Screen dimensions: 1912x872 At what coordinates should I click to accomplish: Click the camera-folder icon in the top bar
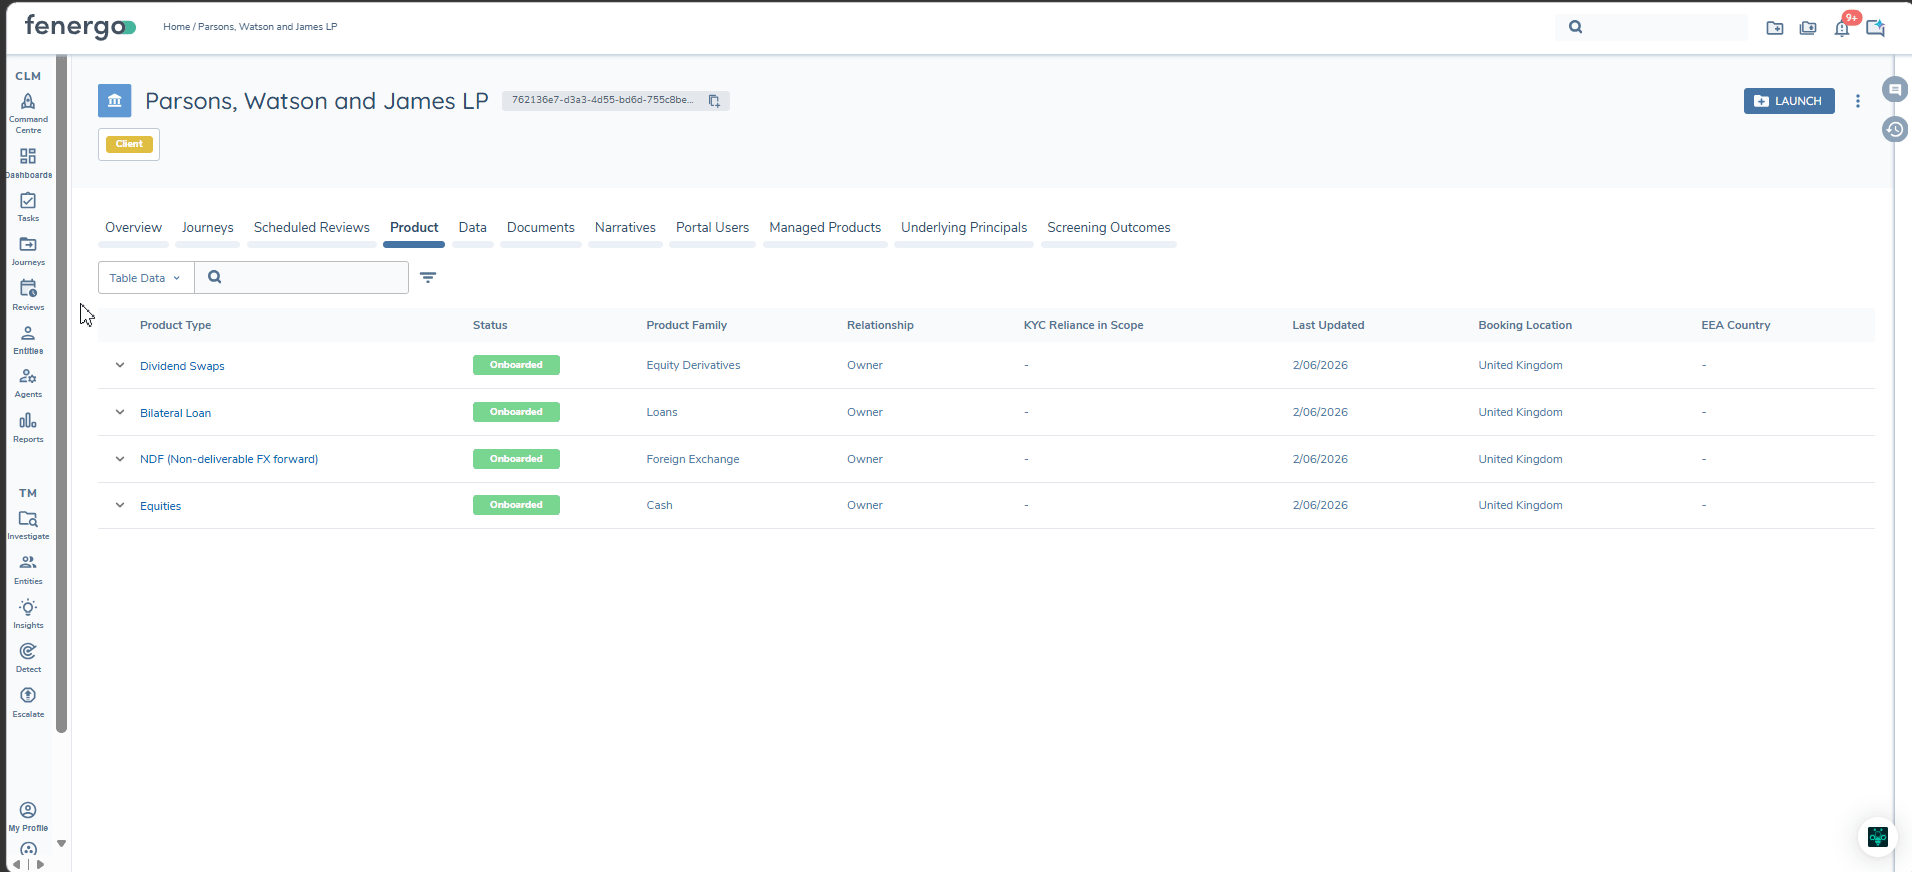(x=1808, y=28)
